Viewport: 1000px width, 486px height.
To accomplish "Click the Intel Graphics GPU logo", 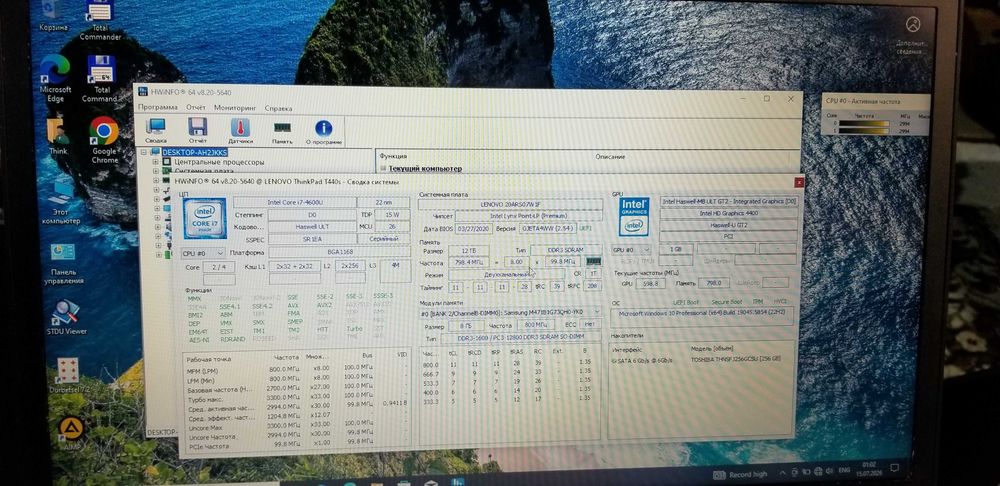I will click(x=634, y=216).
